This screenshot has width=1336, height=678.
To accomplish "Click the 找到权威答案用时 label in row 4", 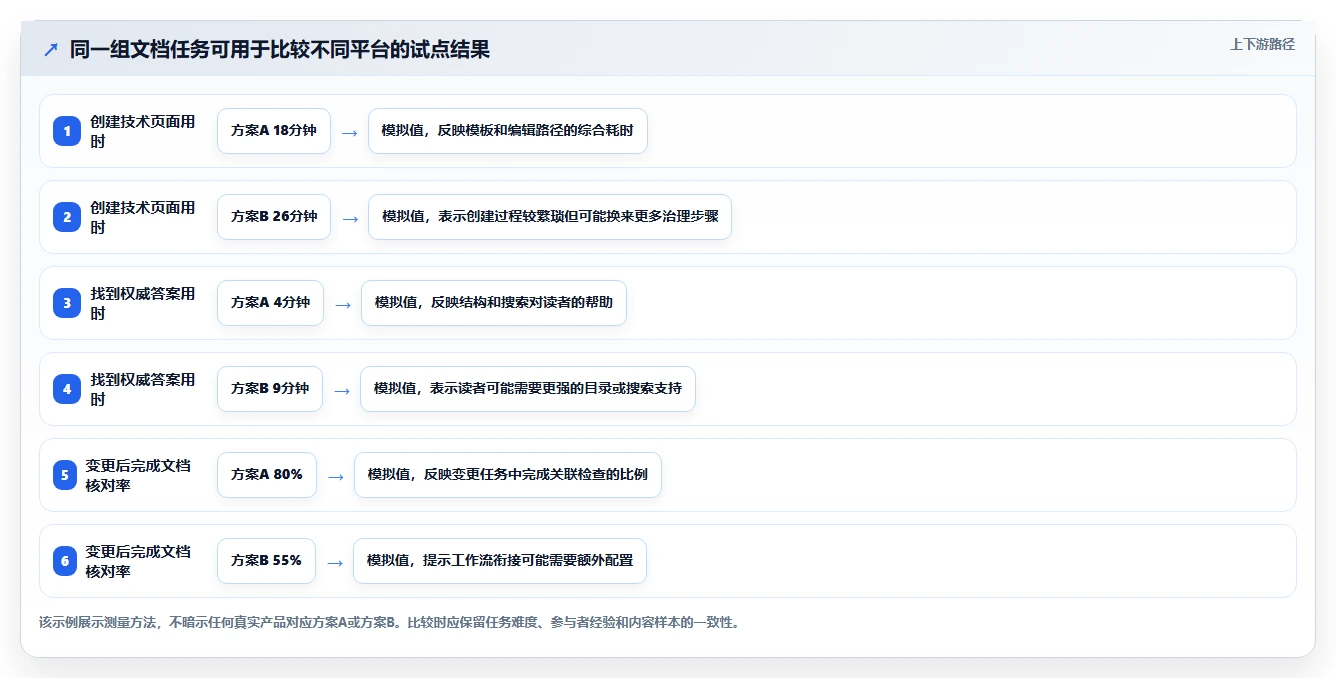I will [x=143, y=389].
